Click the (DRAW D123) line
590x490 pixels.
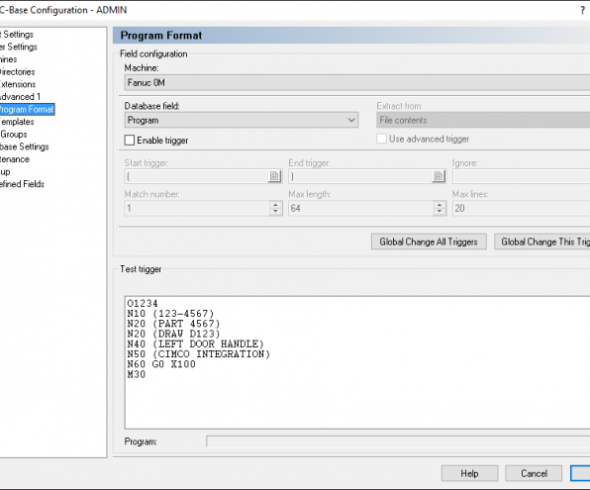tap(173, 334)
